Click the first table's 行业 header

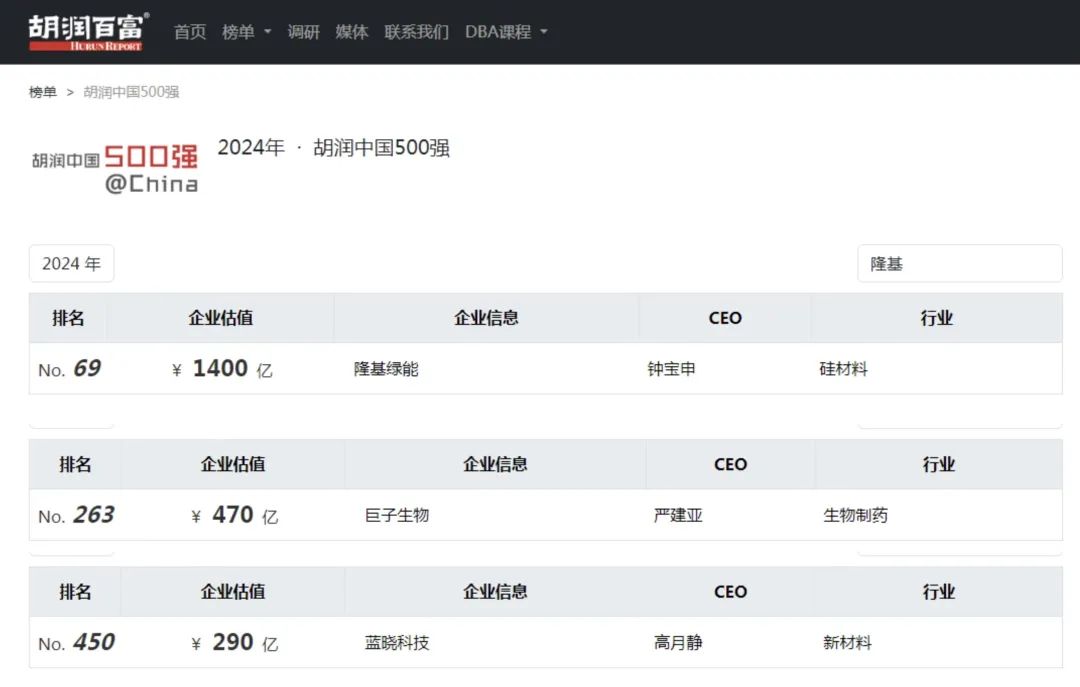click(x=937, y=318)
